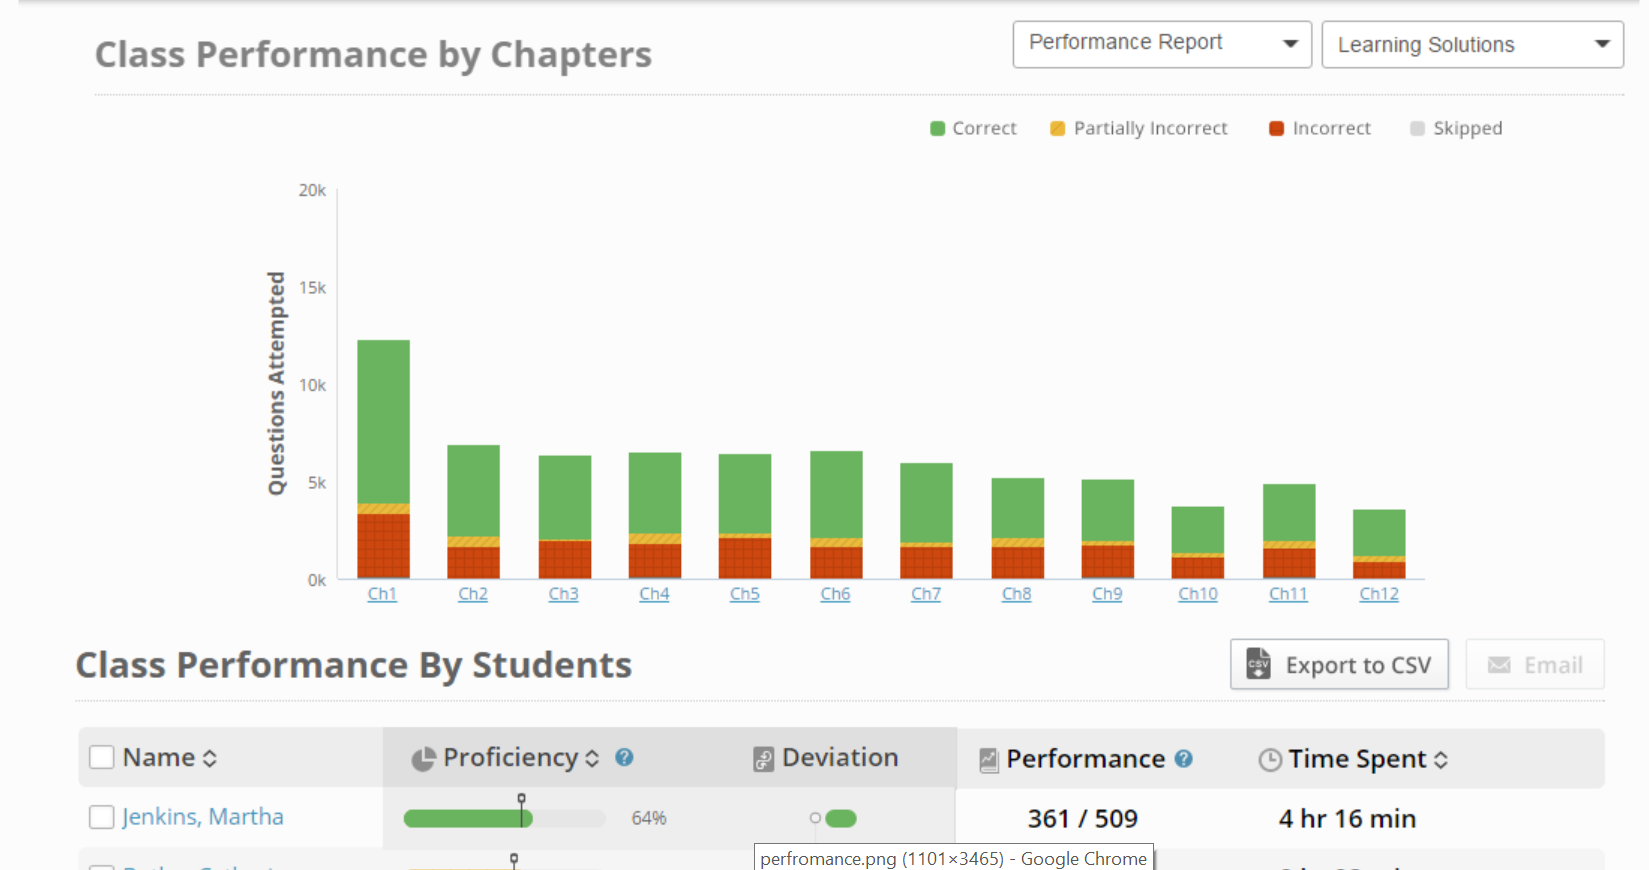Image resolution: width=1649 pixels, height=870 pixels.
Task: Click Jenkins, Martha's proficiency progress bar
Action: [504, 818]
